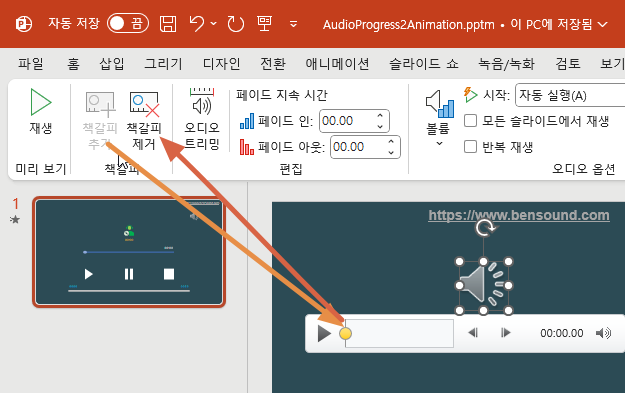Click the yellow bookmark marker on audio timeline

point(345,334)
